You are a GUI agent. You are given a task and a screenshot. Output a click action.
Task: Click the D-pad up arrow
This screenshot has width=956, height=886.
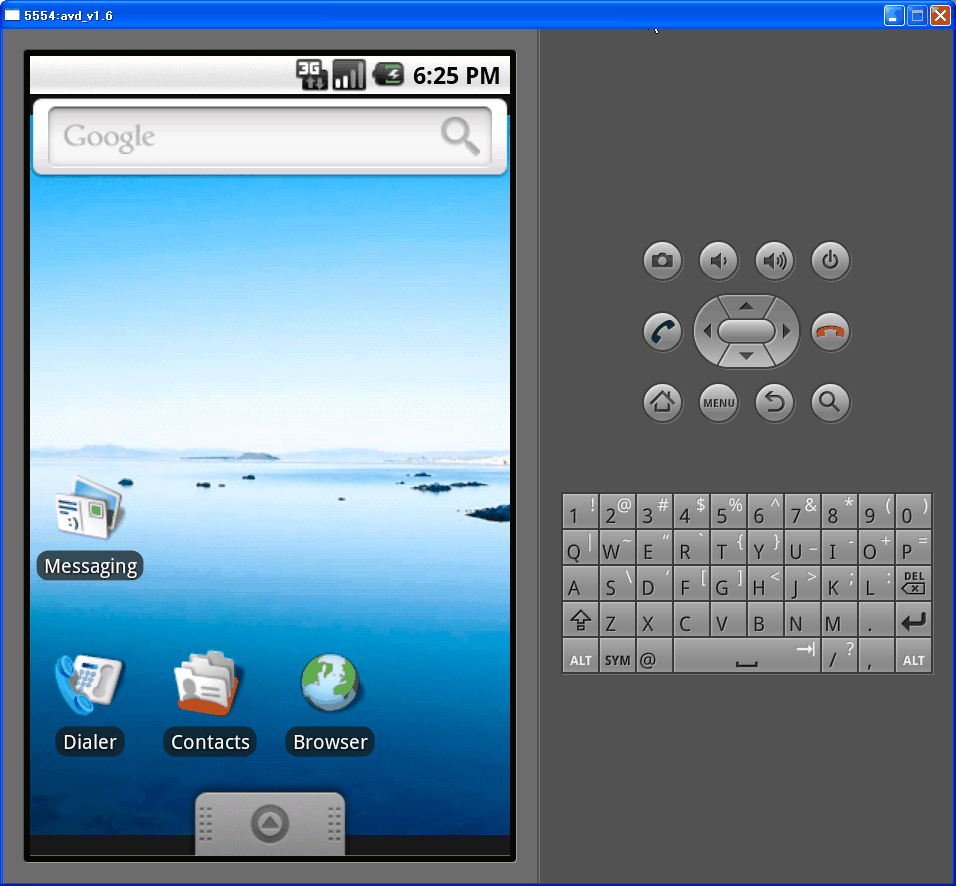pyautogui.click(x=746, y=305)
